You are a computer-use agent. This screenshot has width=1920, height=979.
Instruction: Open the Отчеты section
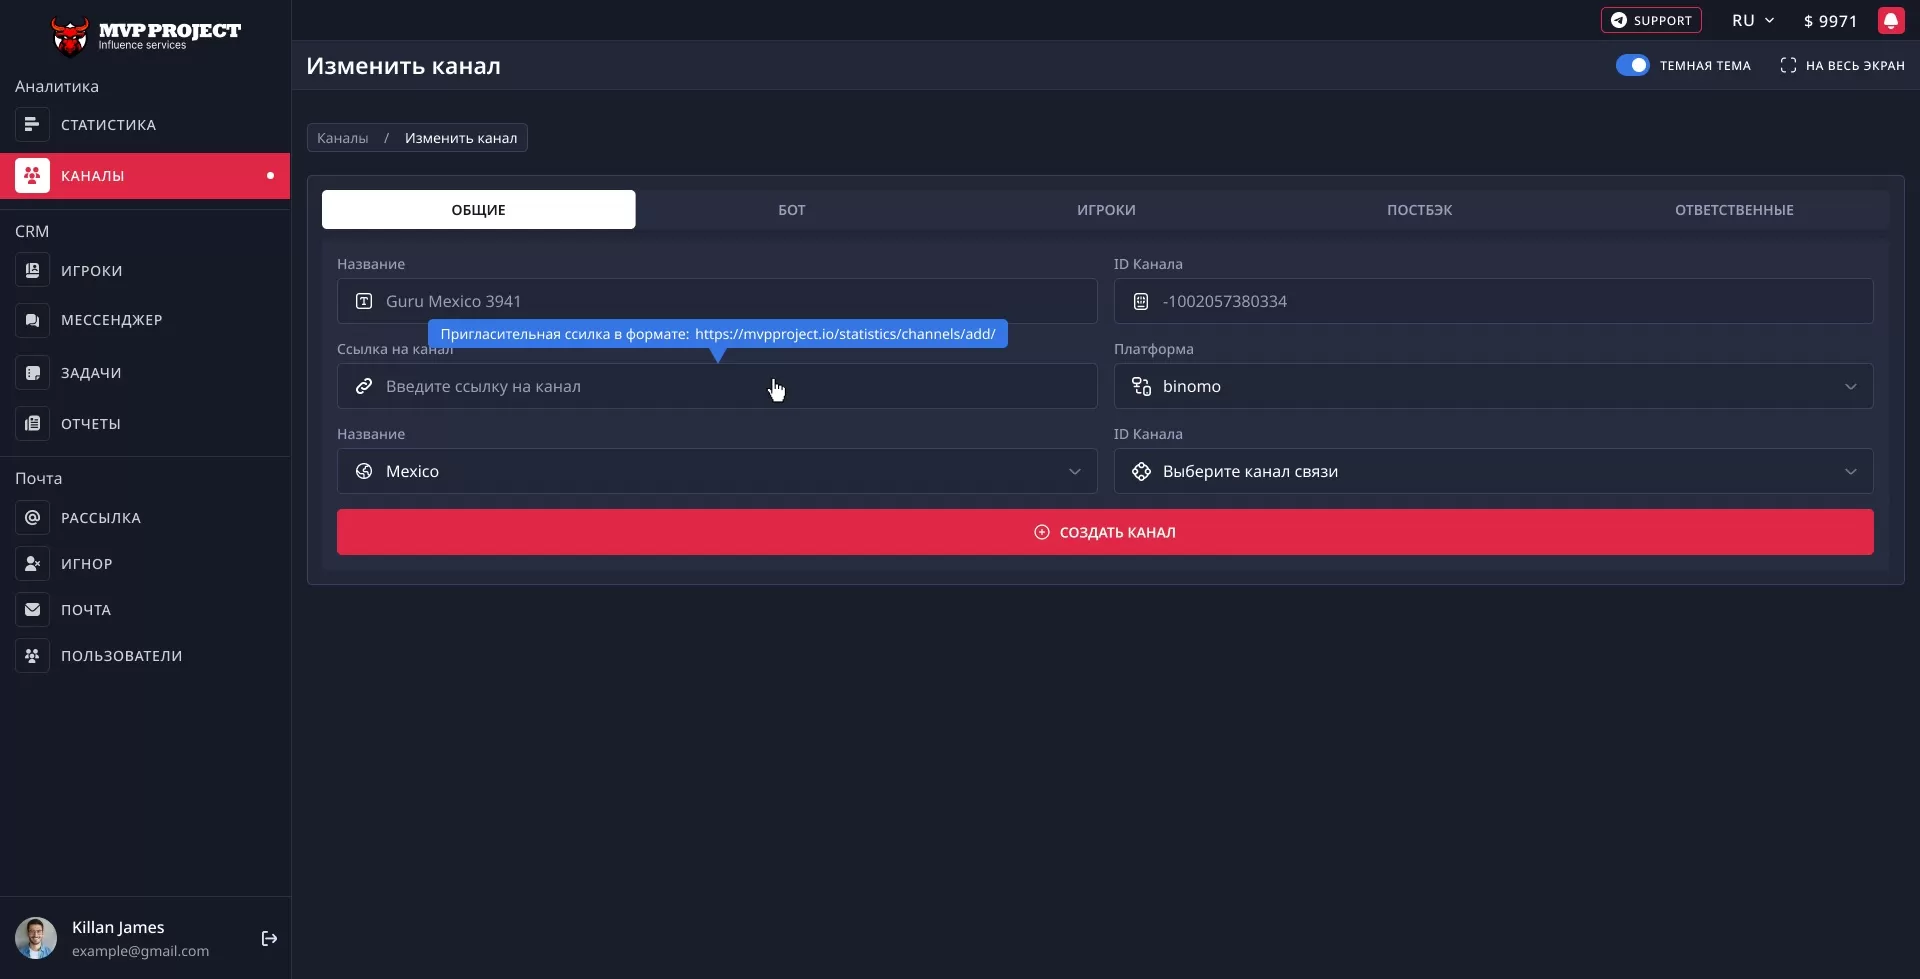point(90,423)
